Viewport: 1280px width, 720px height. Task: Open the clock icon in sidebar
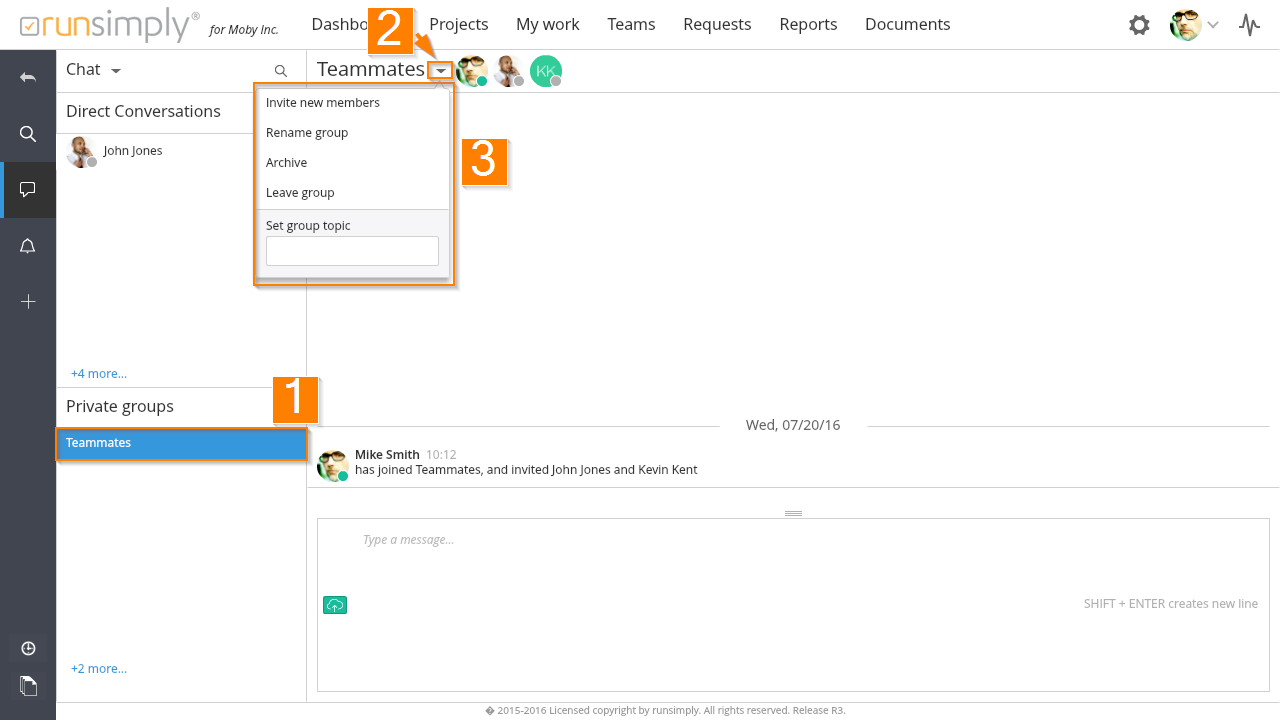click(x=28, y=648)
